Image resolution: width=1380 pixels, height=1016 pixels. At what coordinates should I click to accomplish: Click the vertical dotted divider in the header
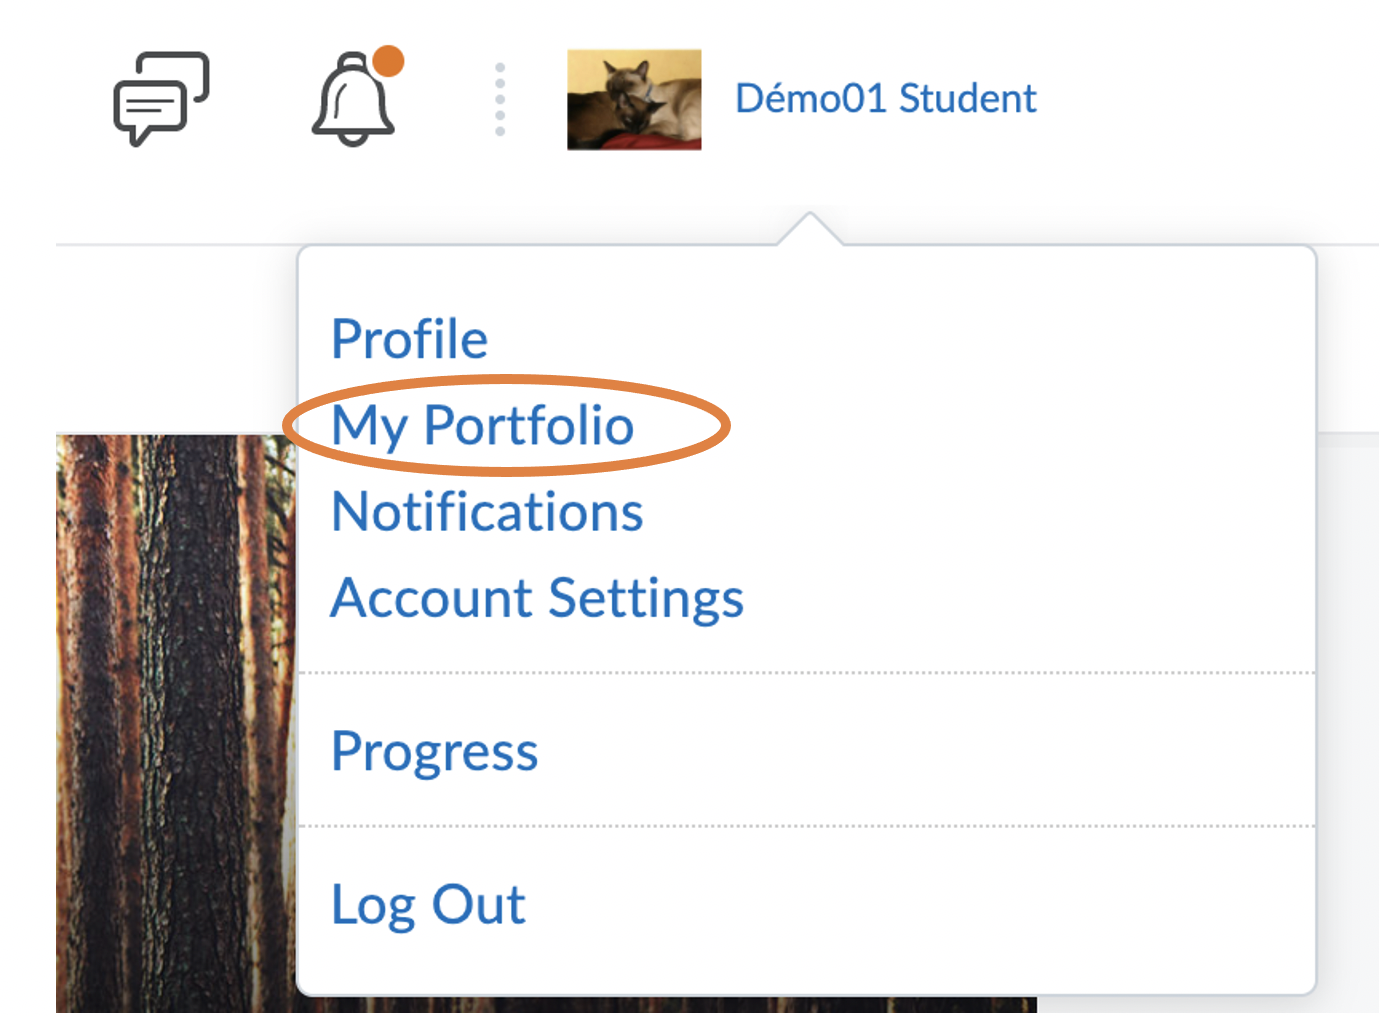coord(500,99)
